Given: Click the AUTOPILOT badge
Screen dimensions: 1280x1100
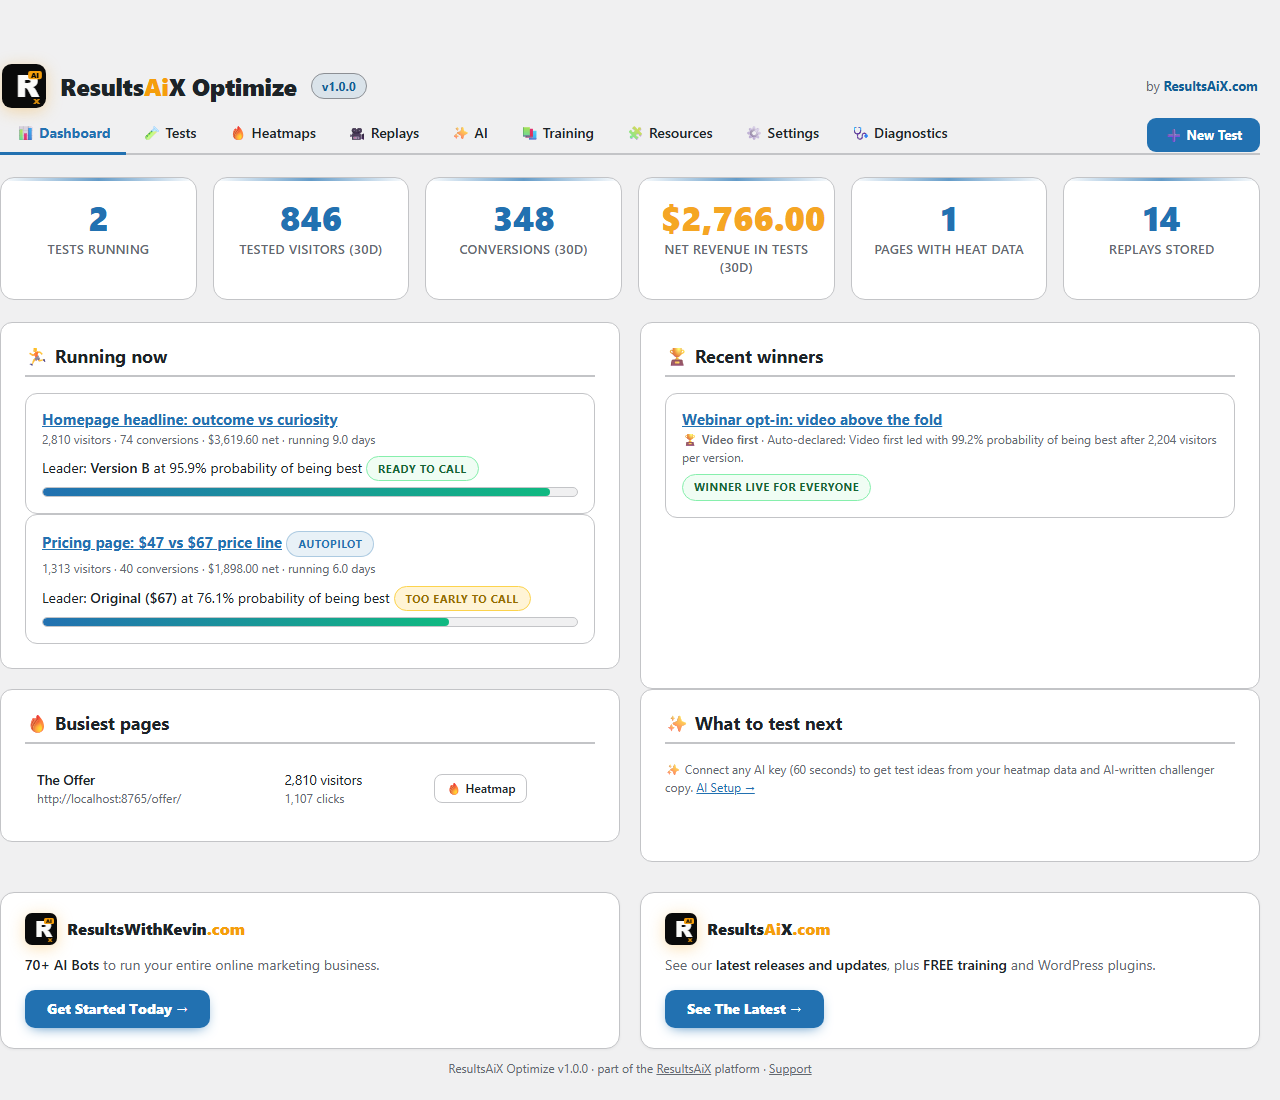Looking at the screenshot, I should (330, 544).
